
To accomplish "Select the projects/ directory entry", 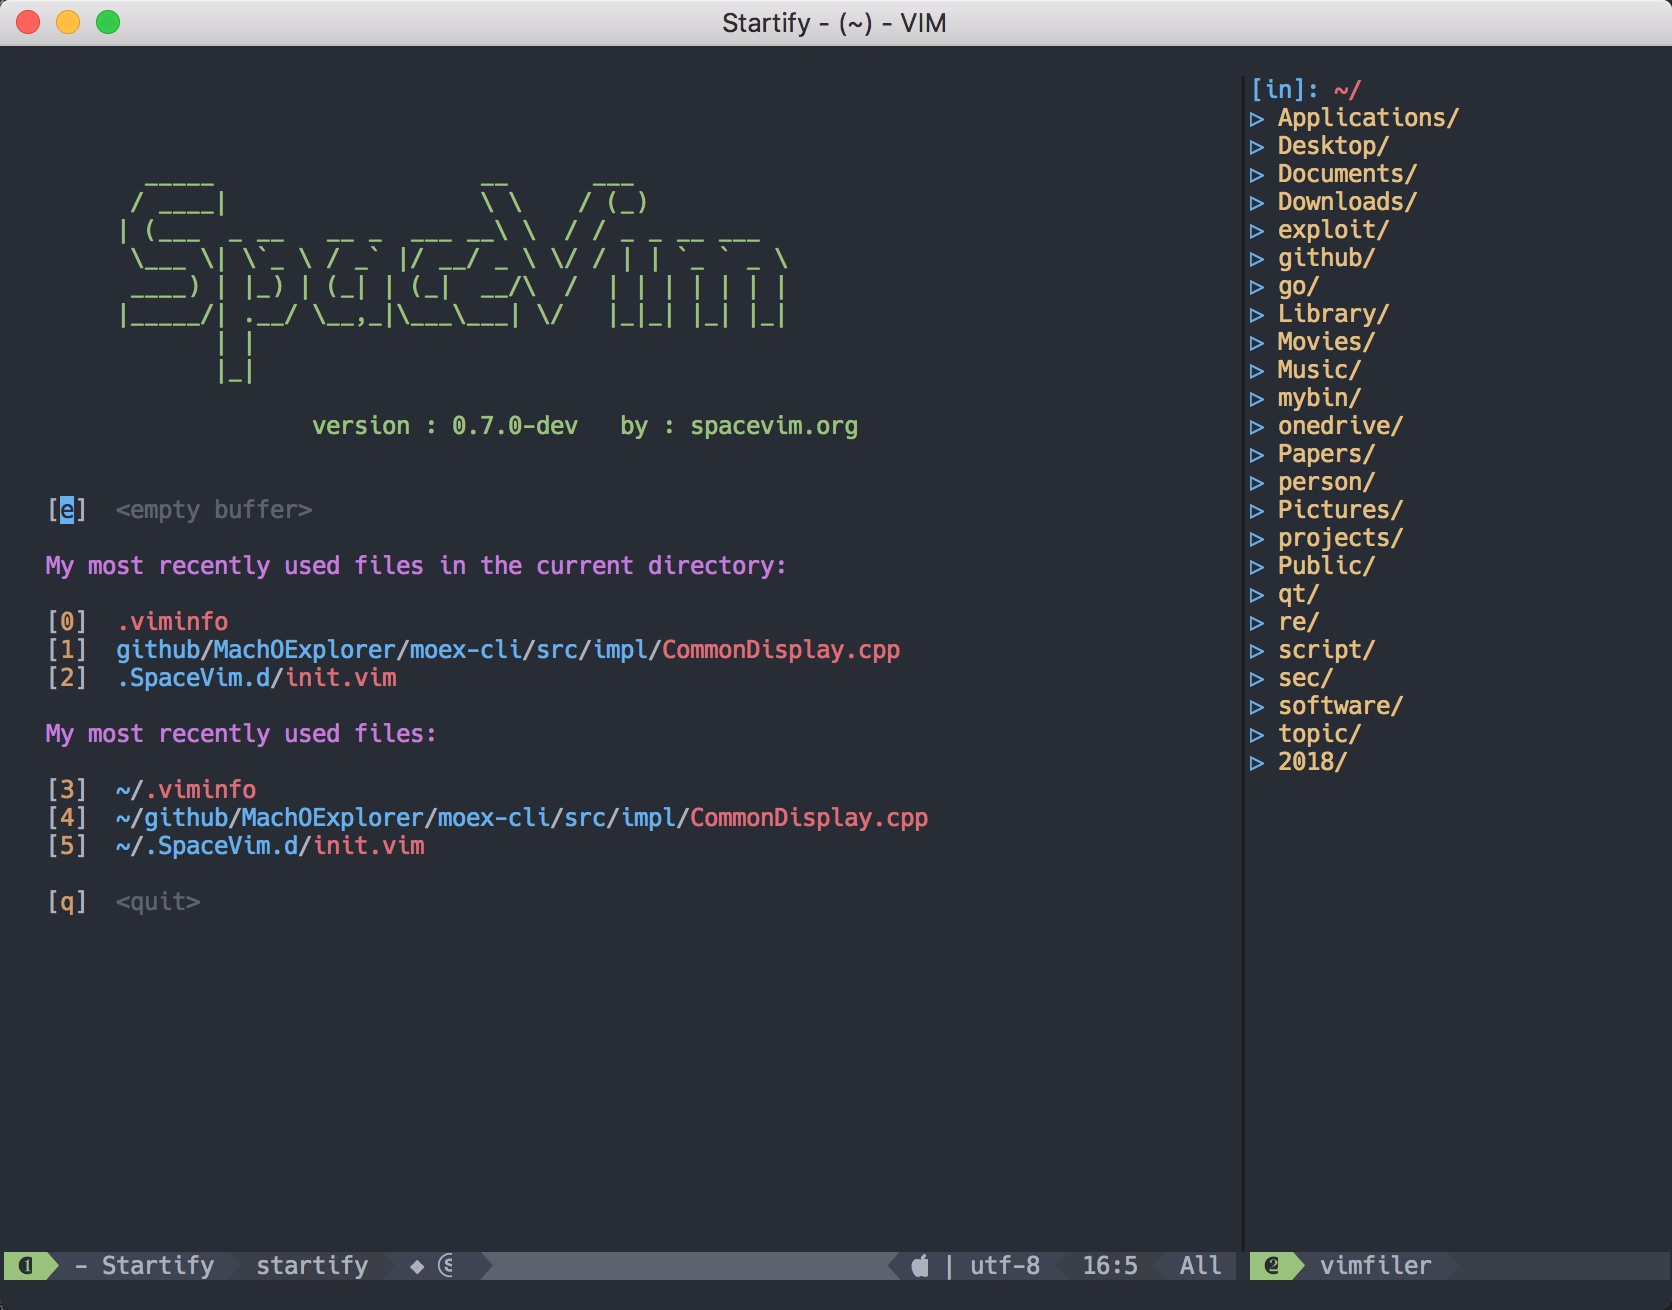I will (x=1340, y=538).
